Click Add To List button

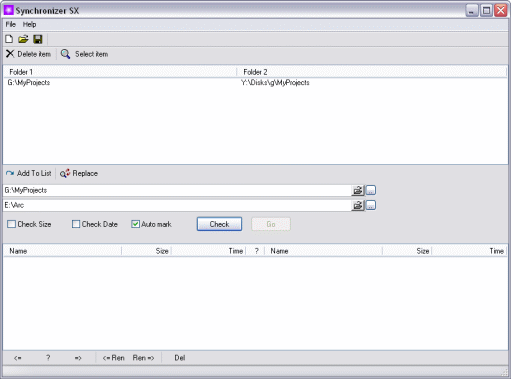[29, 173]
